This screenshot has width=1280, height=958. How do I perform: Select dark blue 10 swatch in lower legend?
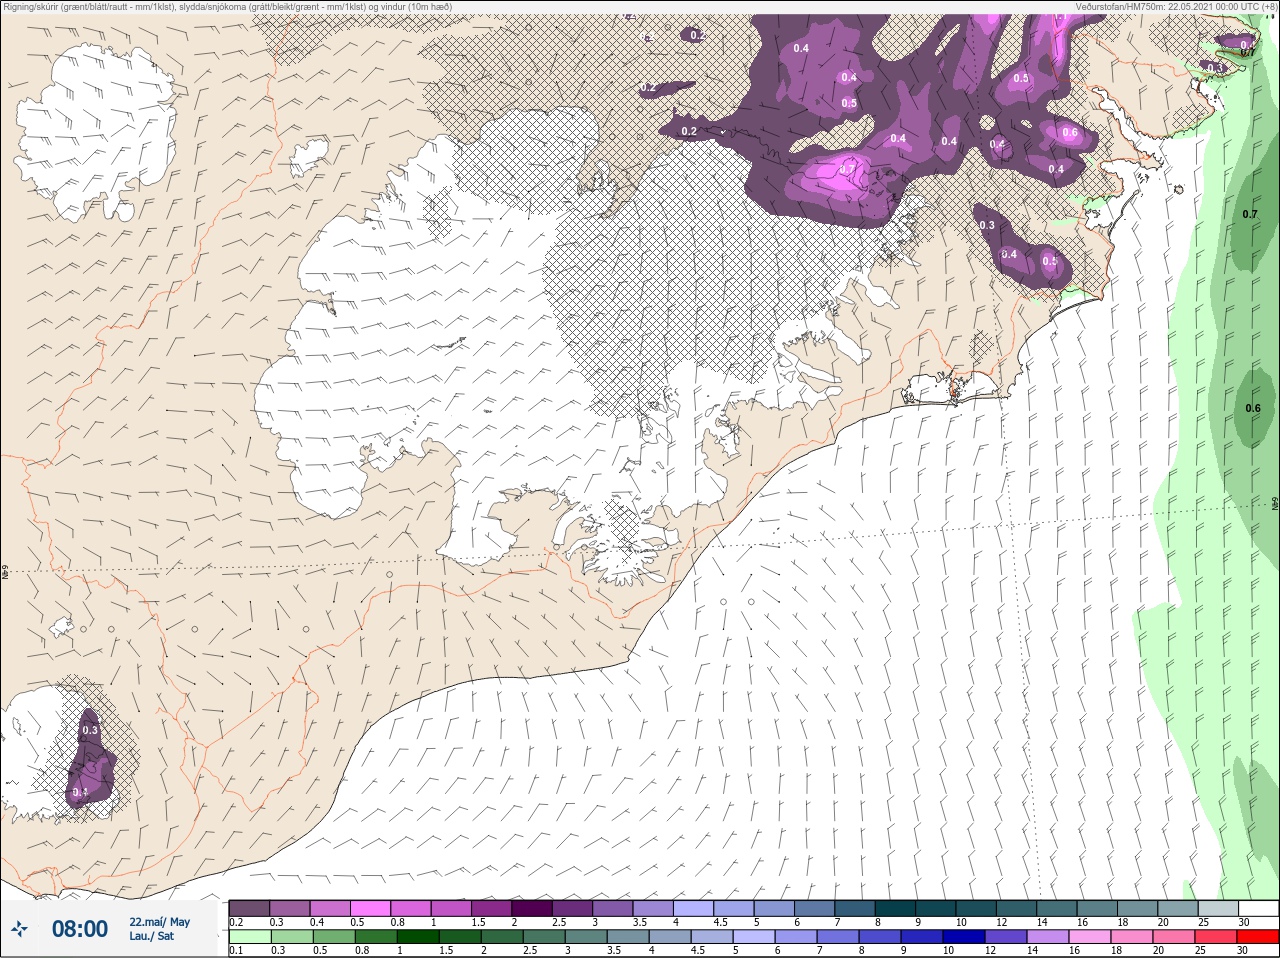(x=964, y=937)
